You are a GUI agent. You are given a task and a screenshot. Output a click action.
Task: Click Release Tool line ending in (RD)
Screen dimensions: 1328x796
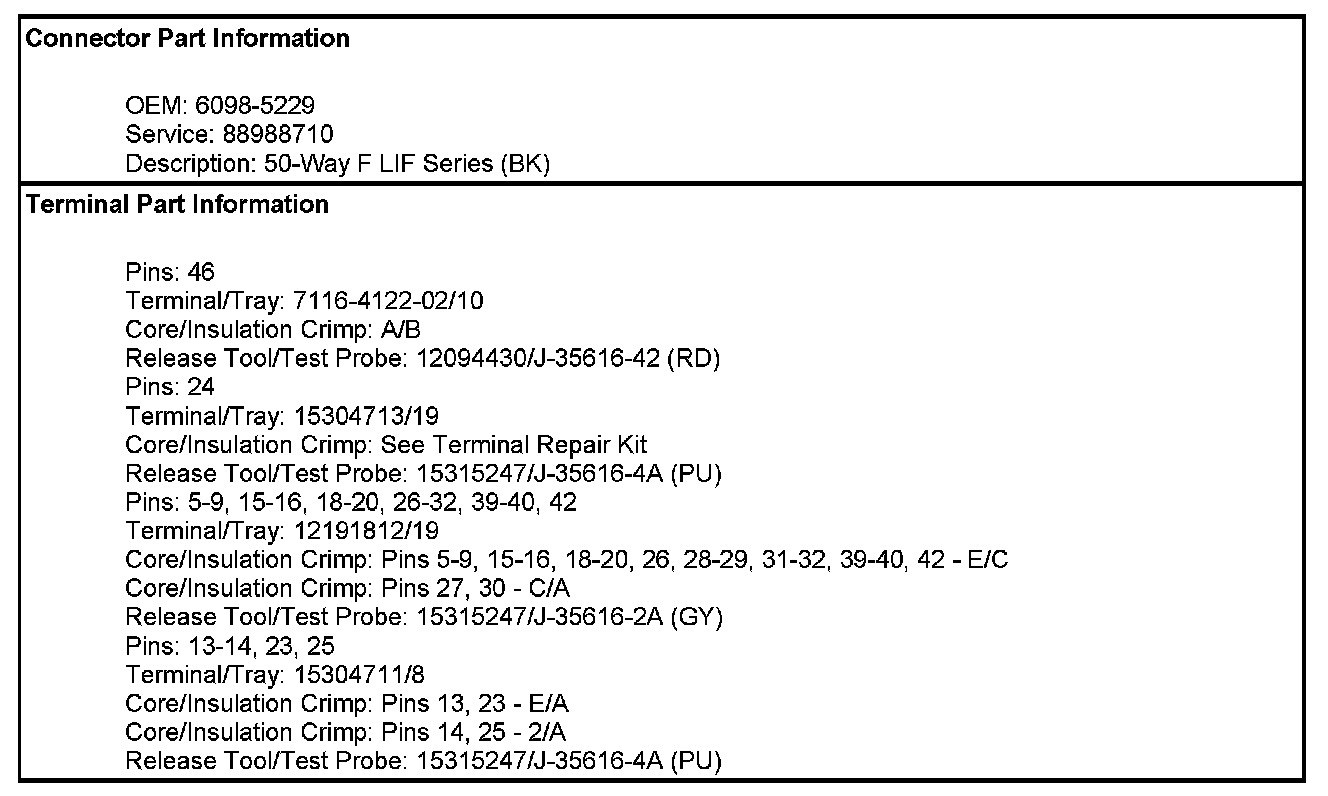[422, 358]
